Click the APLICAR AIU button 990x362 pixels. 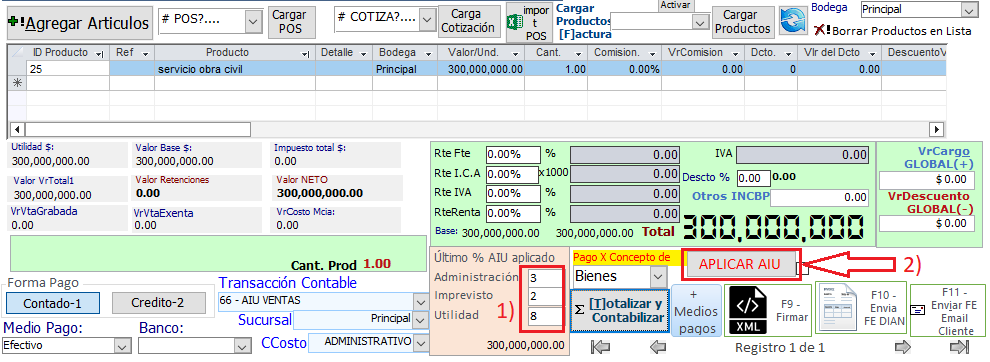click(x=739, y=264)
